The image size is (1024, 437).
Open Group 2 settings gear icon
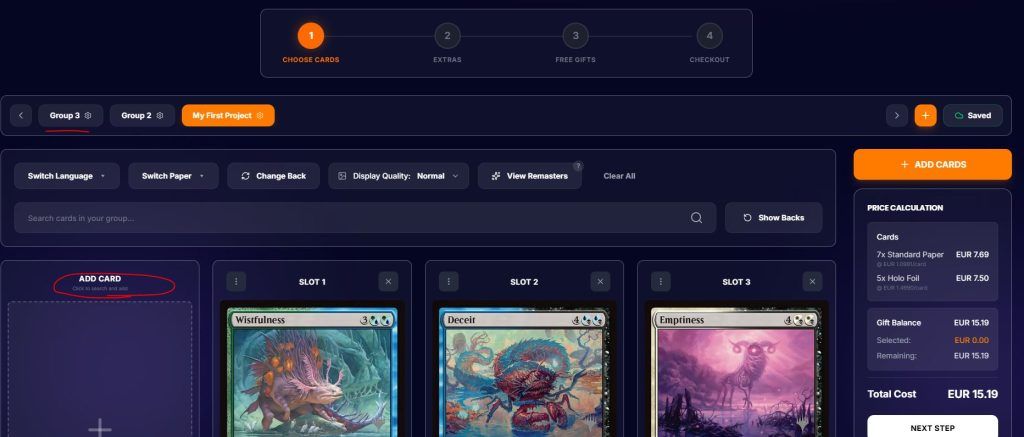coord(160,116)
